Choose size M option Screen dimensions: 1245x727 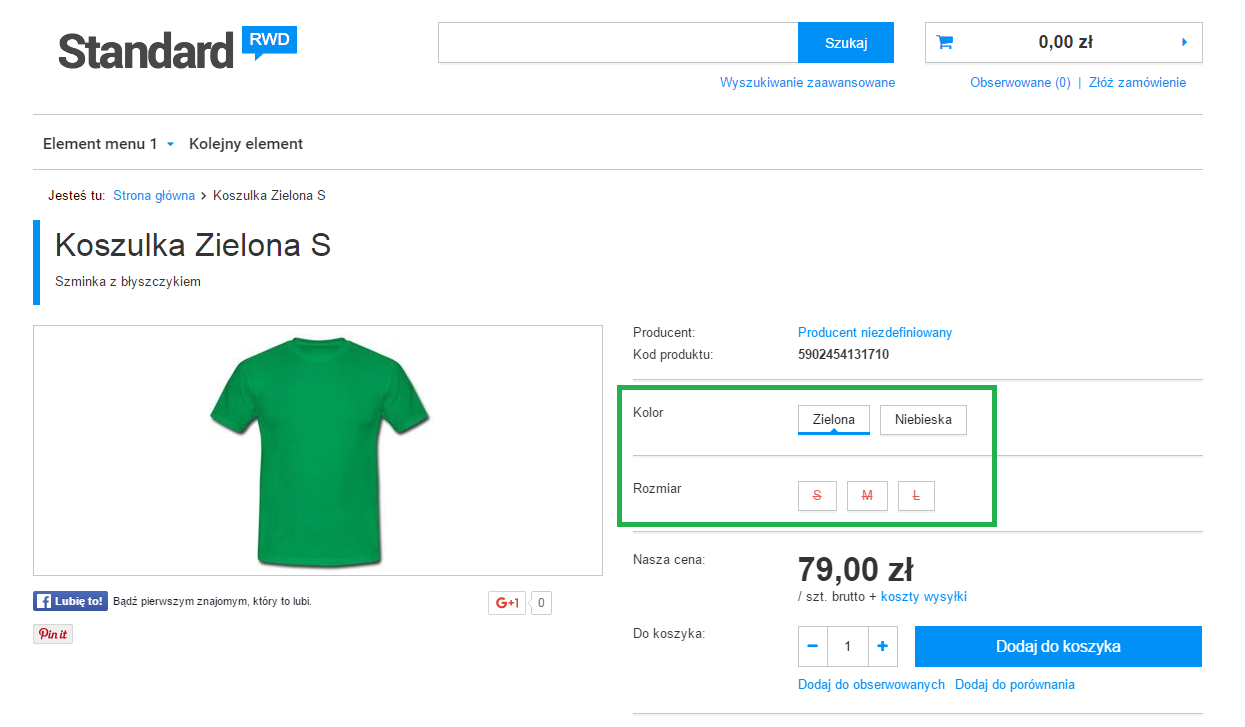[x=867, y=496]
